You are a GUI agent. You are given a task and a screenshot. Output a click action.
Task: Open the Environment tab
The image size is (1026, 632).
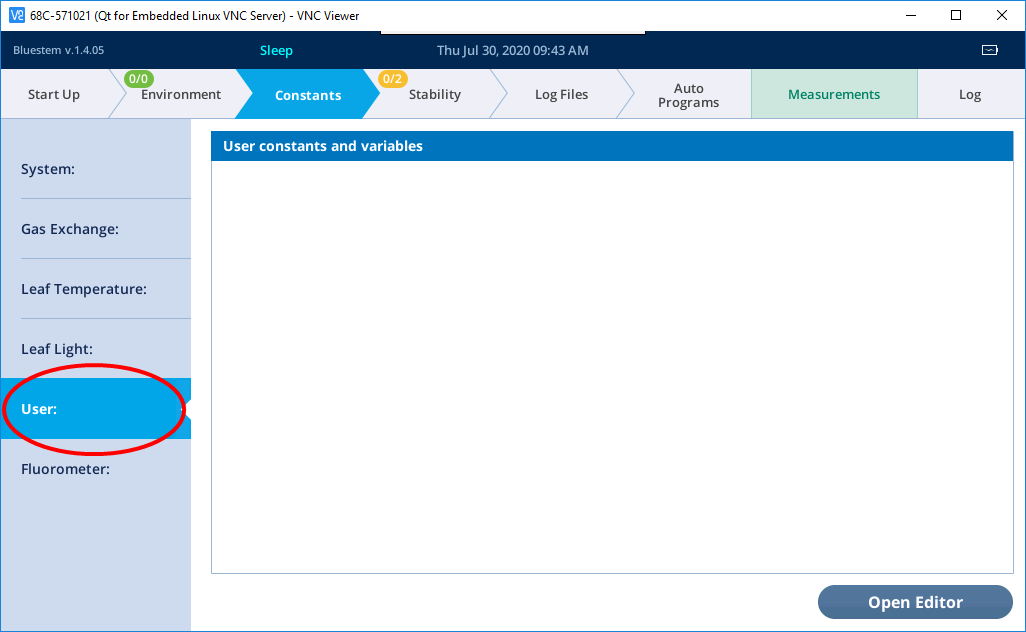181,95
